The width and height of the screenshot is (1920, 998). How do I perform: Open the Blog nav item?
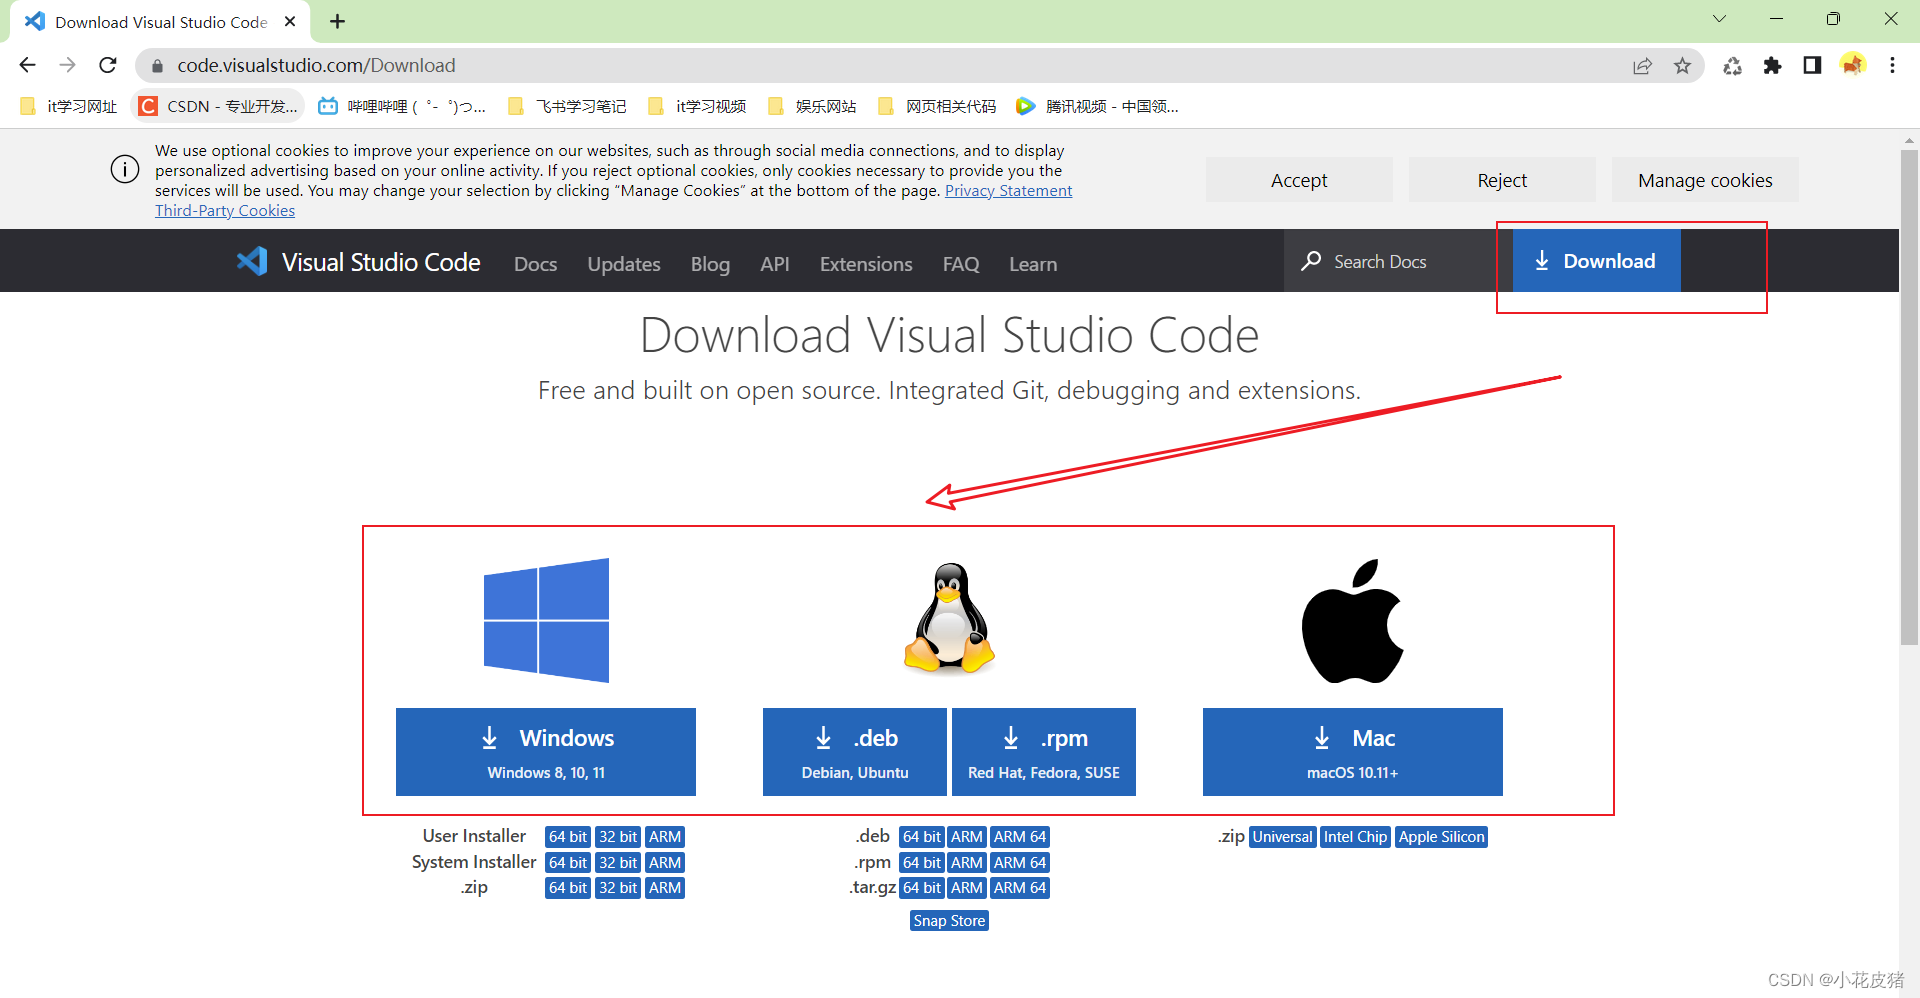[x=710, y=264]
